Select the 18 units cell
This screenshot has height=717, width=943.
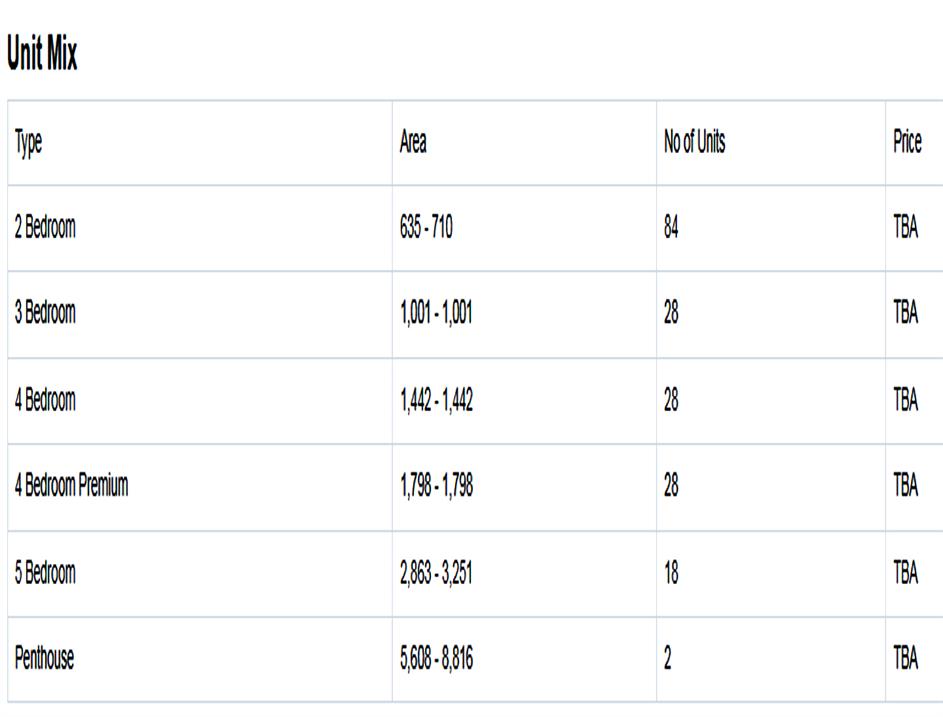(671, 574)
